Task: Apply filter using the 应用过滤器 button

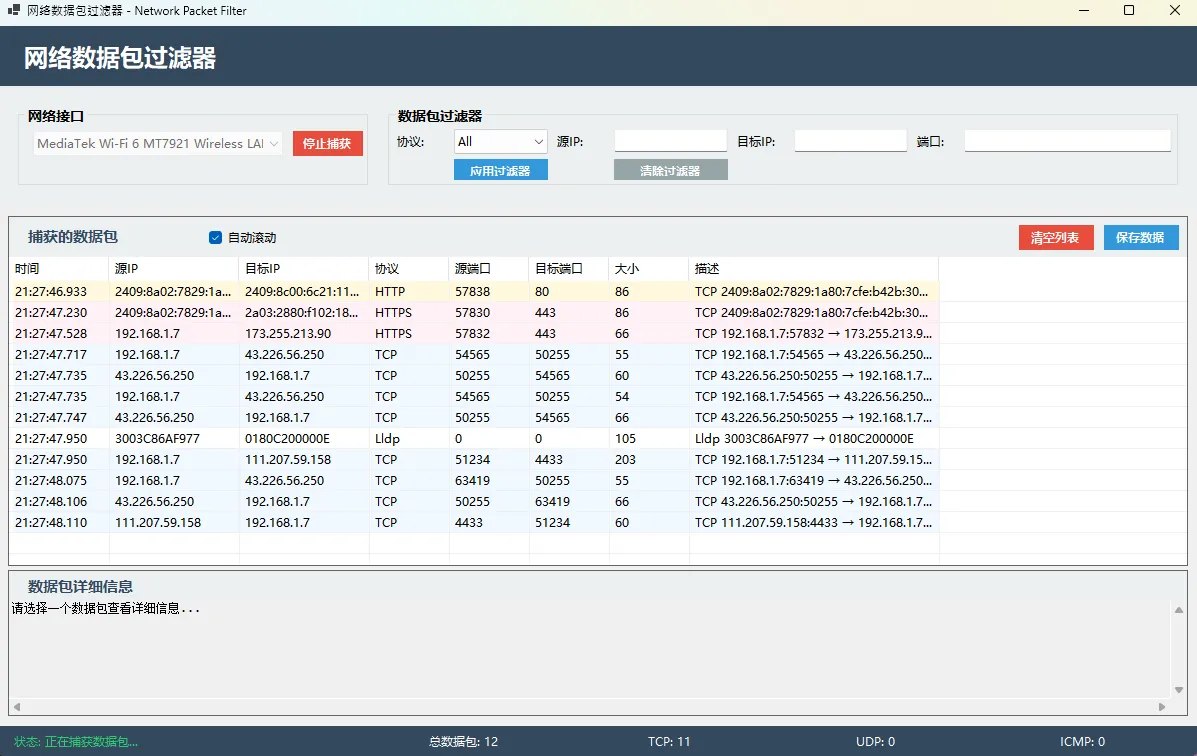Action: pos(500,170)
